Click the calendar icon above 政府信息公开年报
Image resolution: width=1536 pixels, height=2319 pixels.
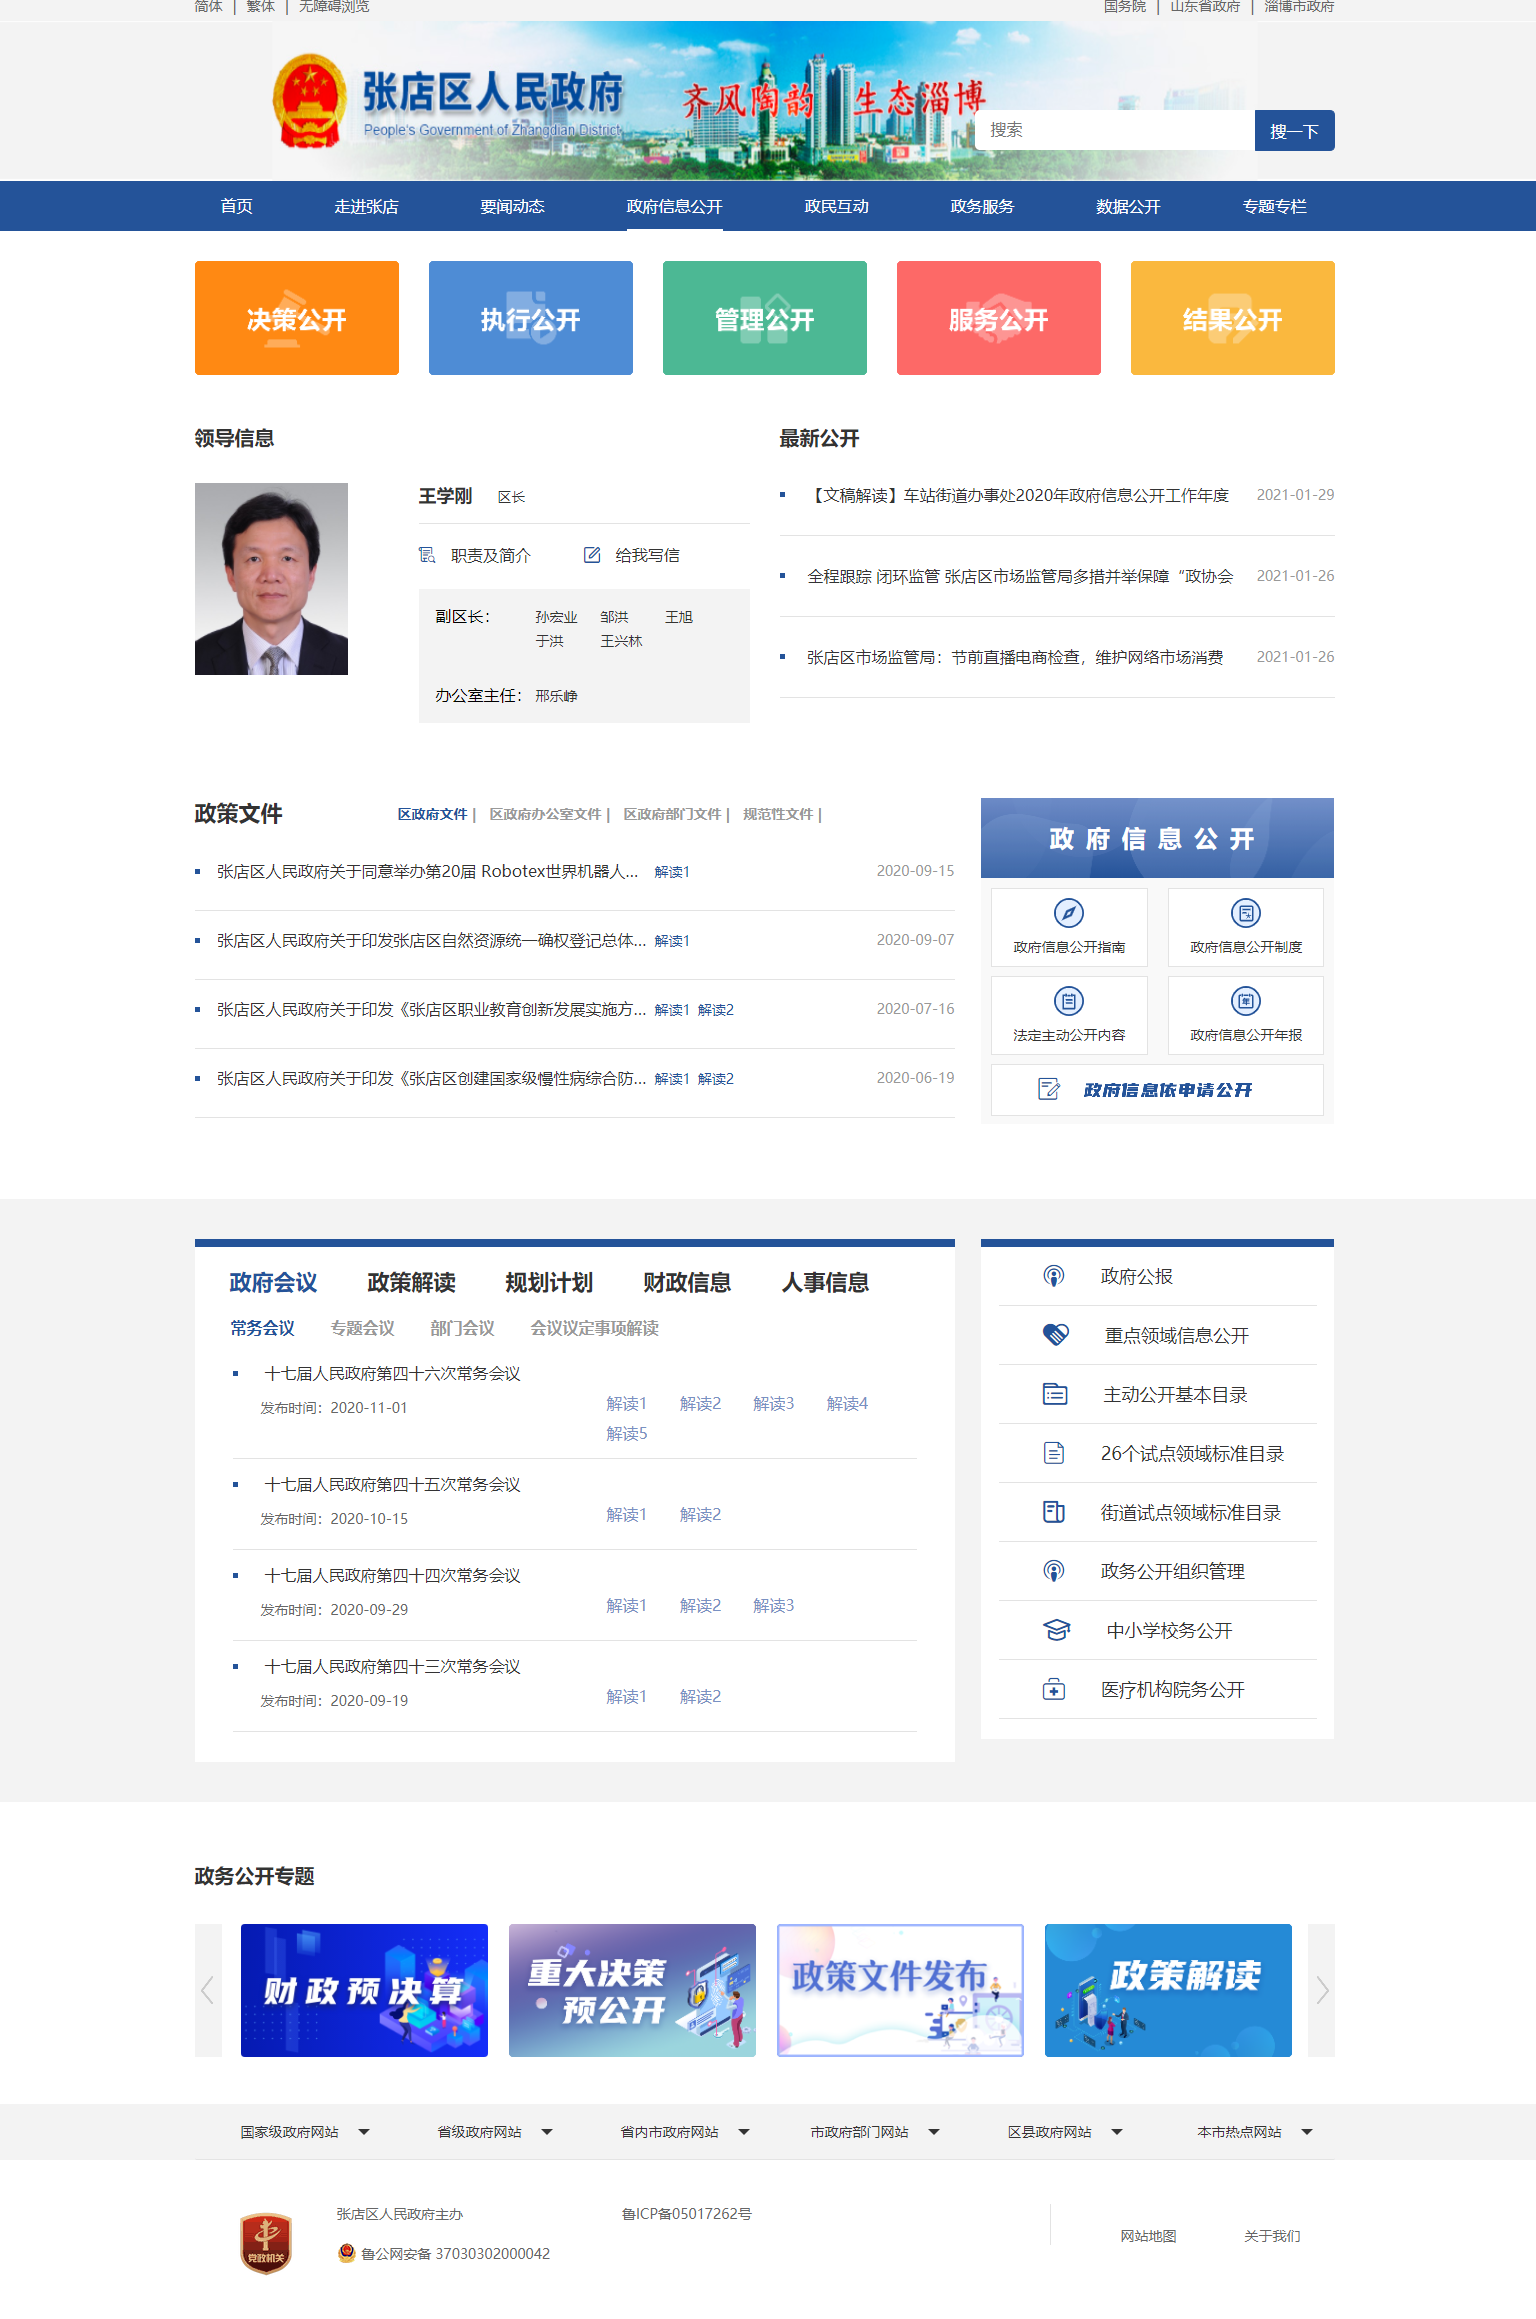pos(1245,1001)
